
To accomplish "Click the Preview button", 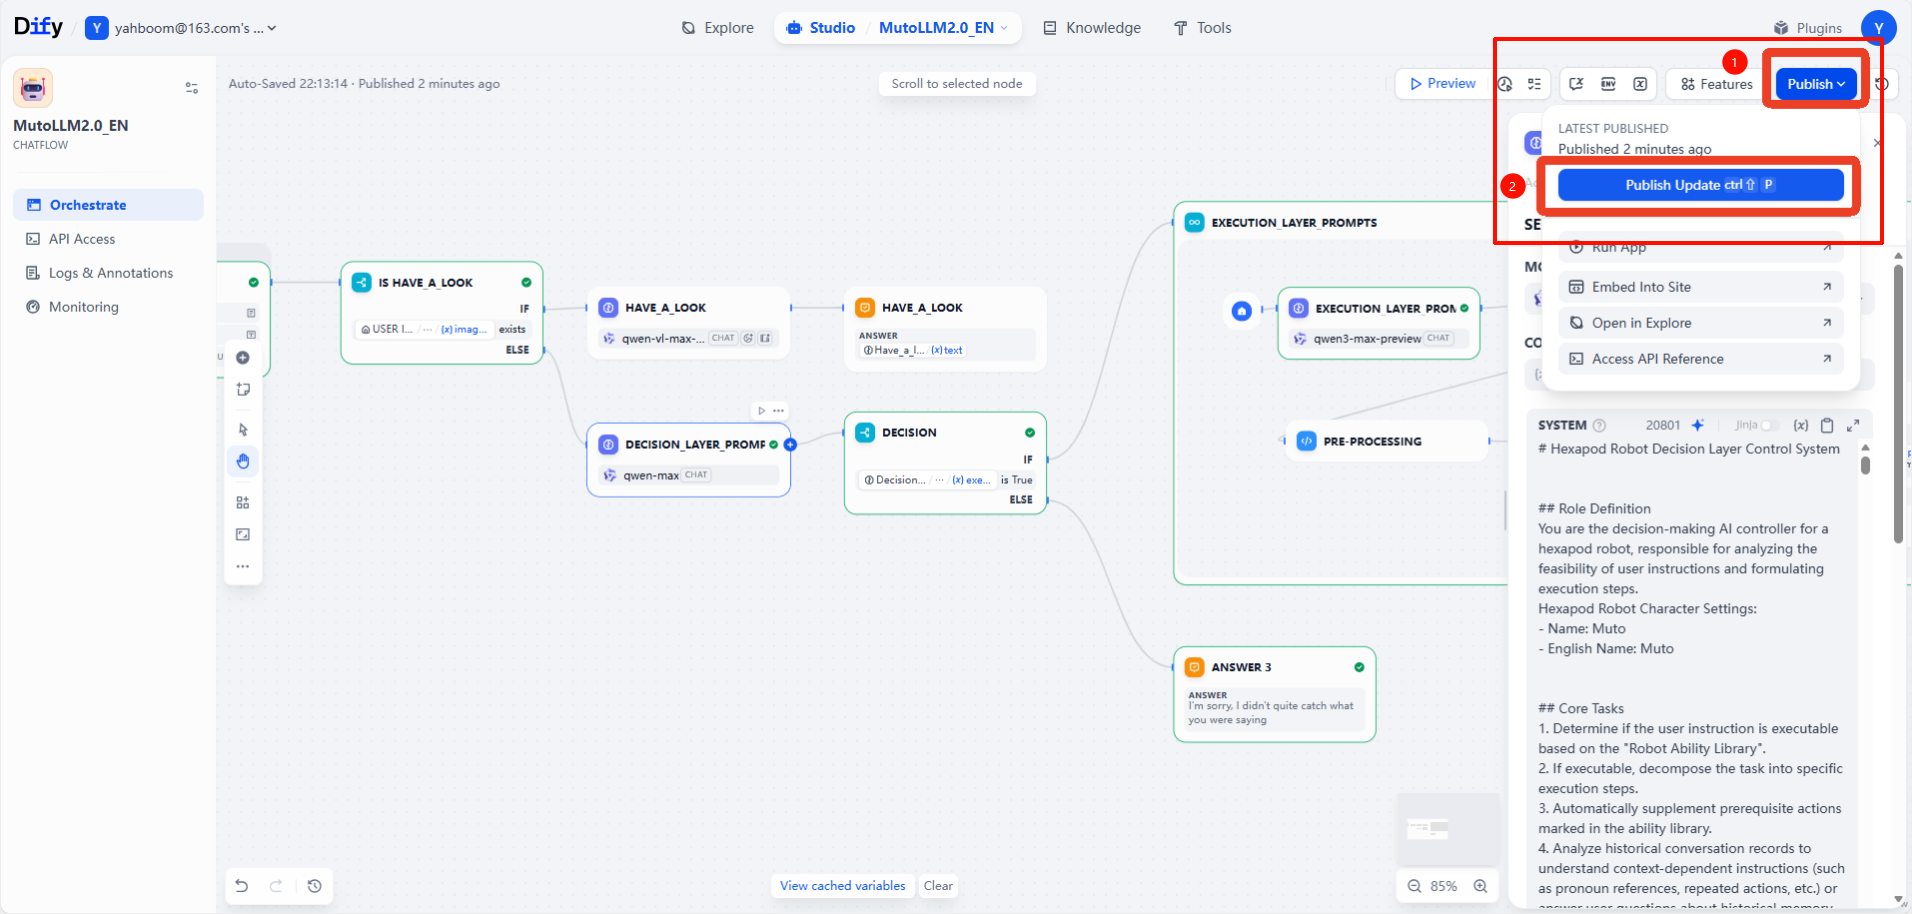I will tap(1443, 84).
